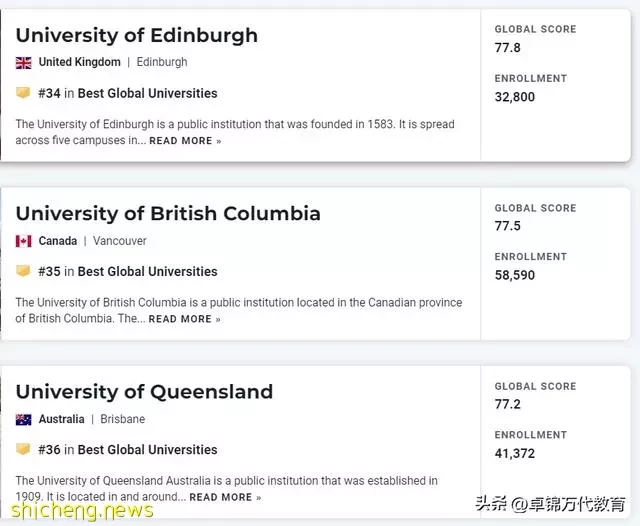640x526 pixels.
Task: Click the Australia flag icon
Action: point(23,419)
